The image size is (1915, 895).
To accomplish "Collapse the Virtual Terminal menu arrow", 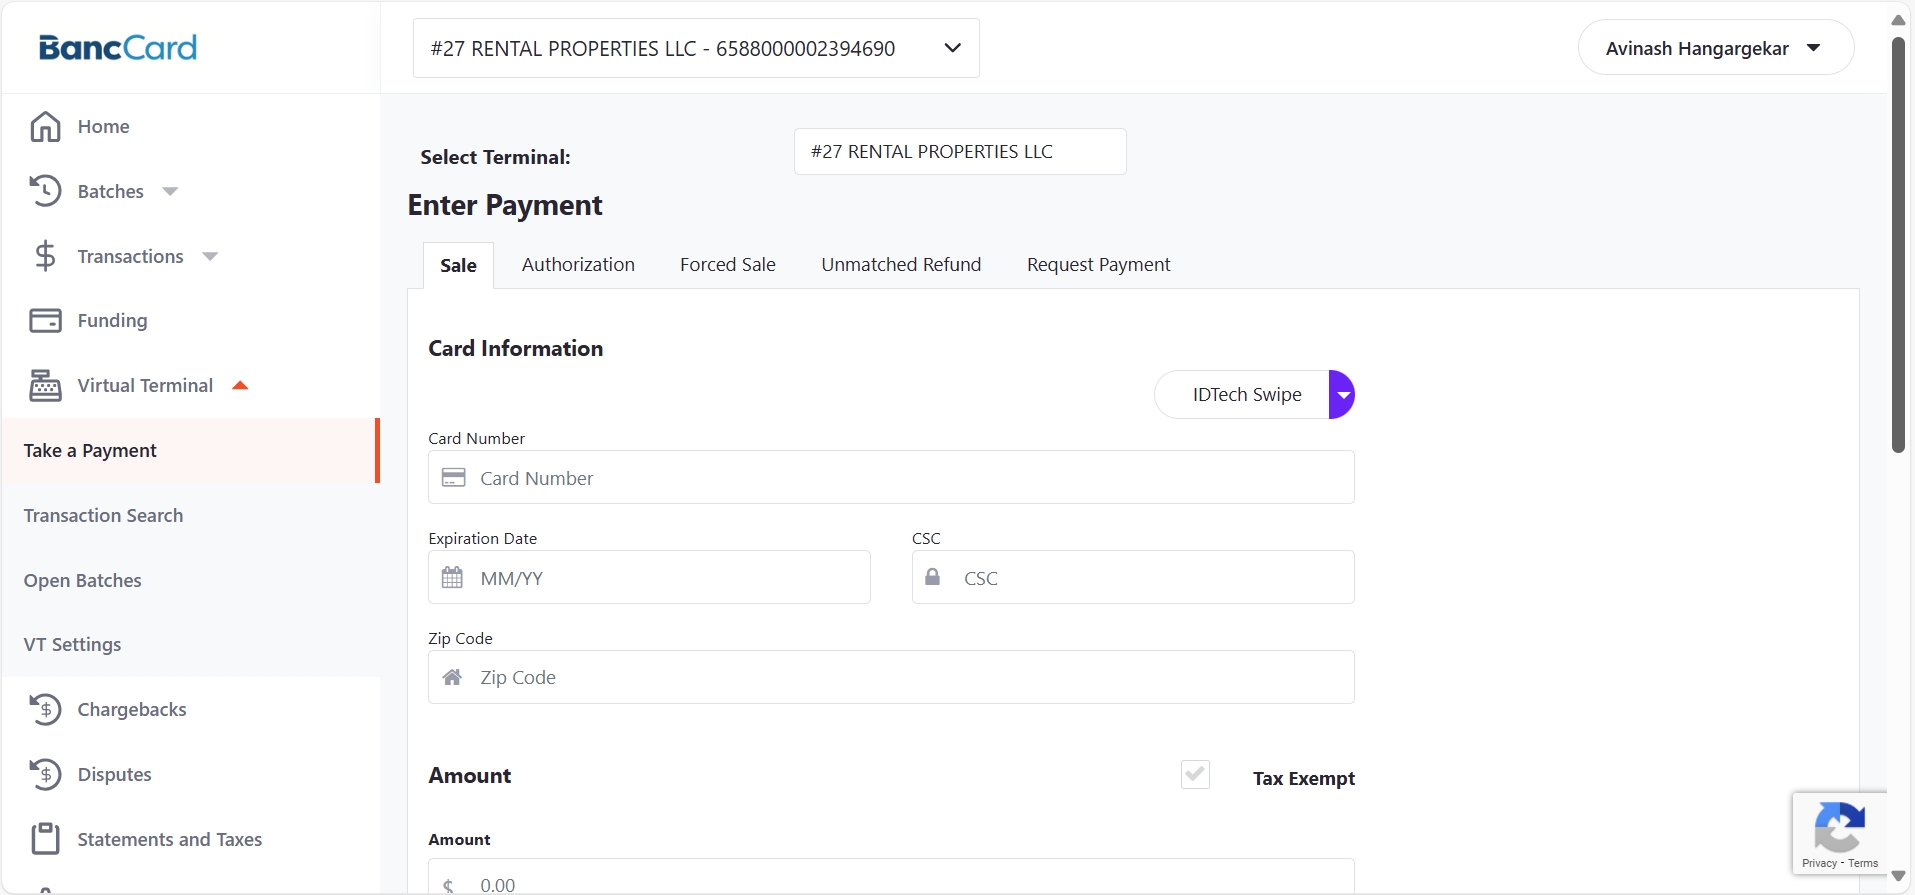I will 240,386.
